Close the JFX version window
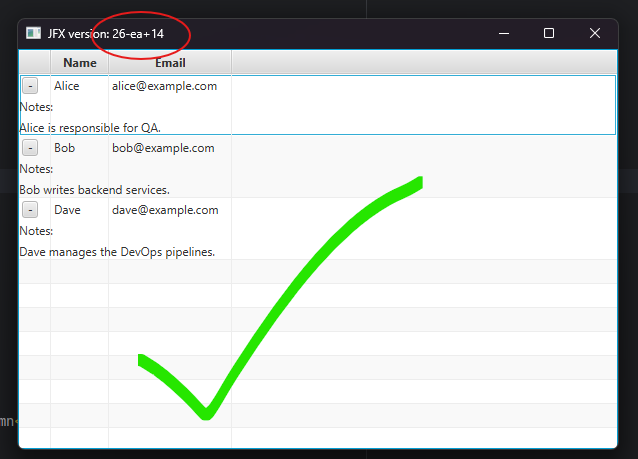638x459 pixels. click(x=595, y=34)
